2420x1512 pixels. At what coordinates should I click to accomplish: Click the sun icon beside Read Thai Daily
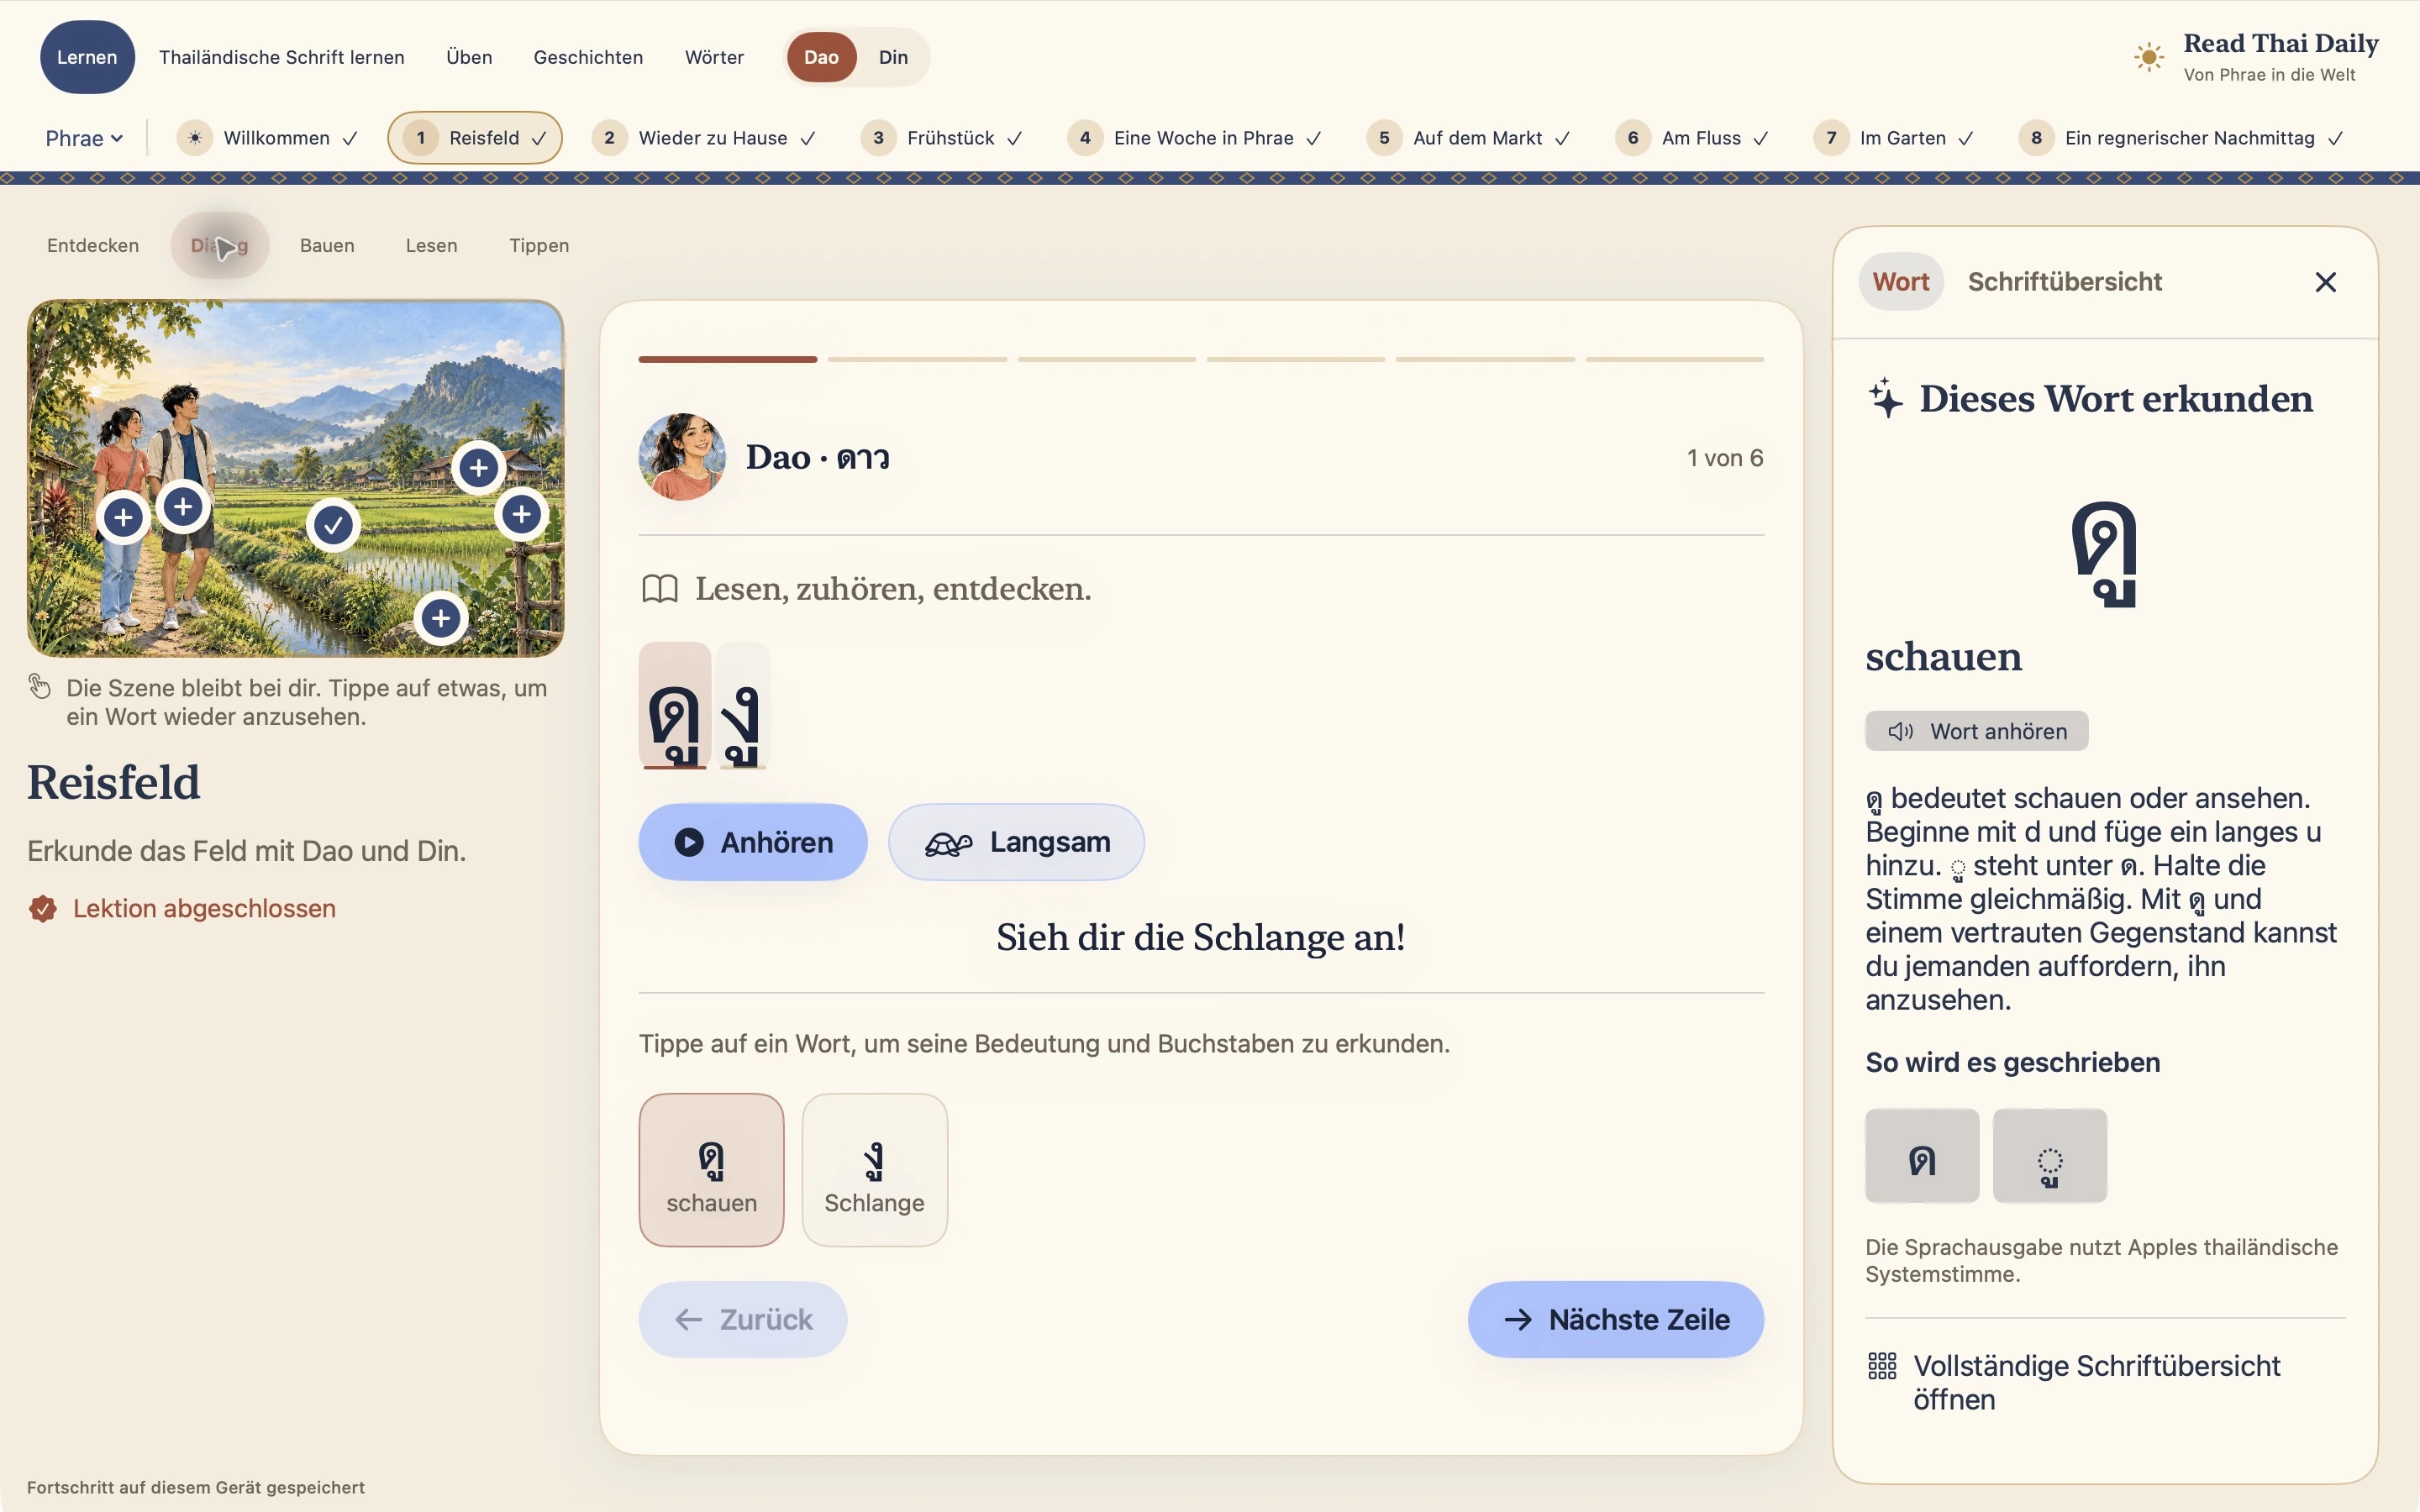coord(2148,57)
